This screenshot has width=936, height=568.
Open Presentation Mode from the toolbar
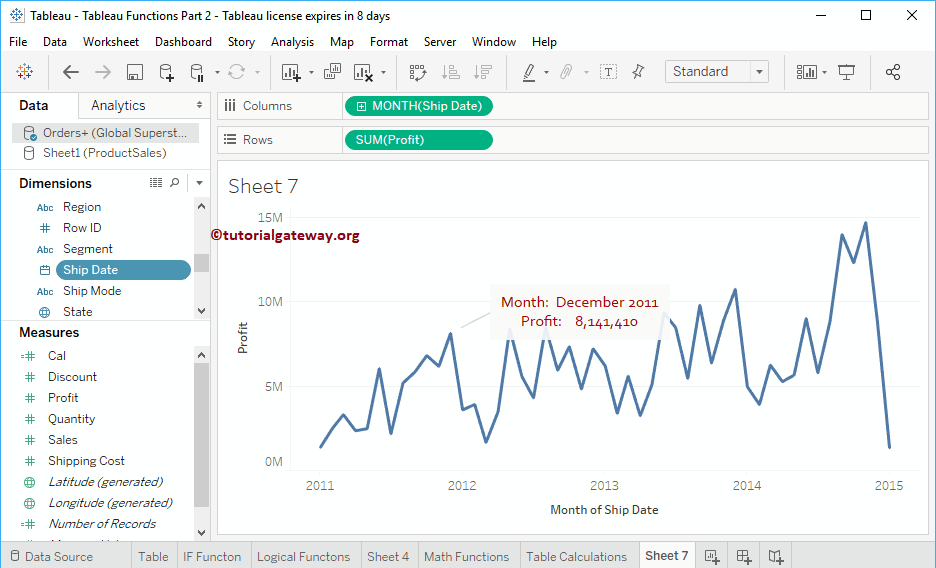click(x=847, y=72)
